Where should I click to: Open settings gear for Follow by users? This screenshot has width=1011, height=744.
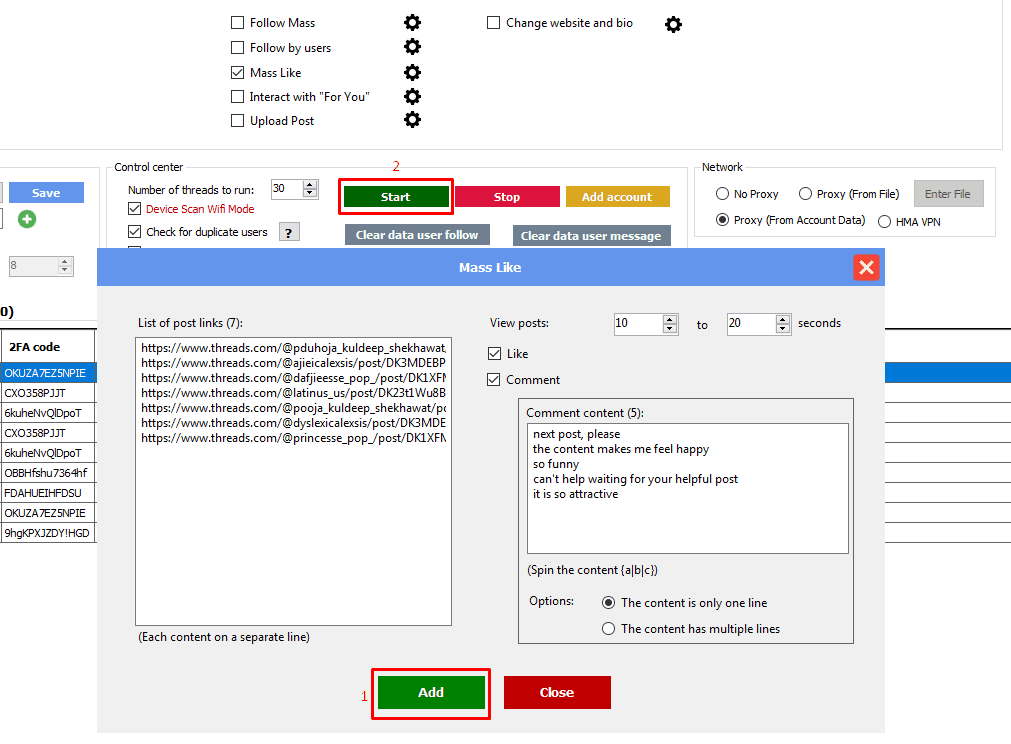pos(412,47)
